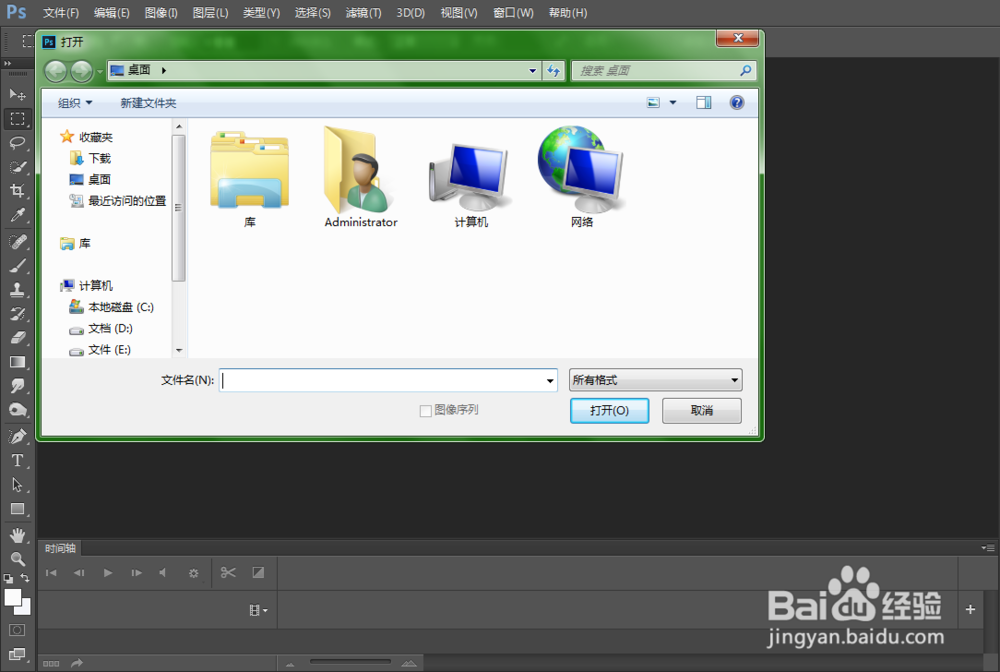Expand the 文件名 filename dropdown arrow
The image size is (1000, 672).
(x=550, y=380)
